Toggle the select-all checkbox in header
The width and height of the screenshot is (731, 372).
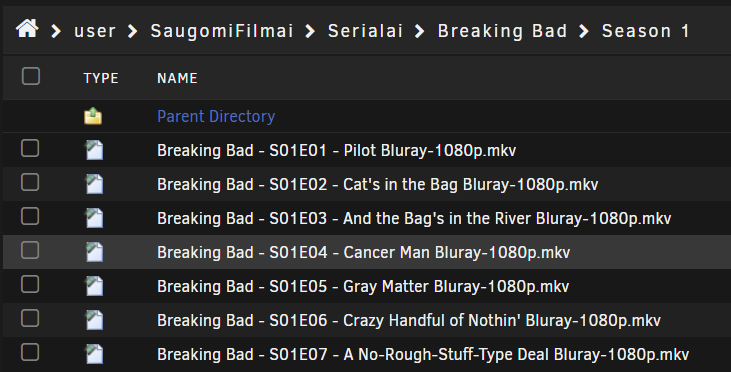(x=31, y=76)
